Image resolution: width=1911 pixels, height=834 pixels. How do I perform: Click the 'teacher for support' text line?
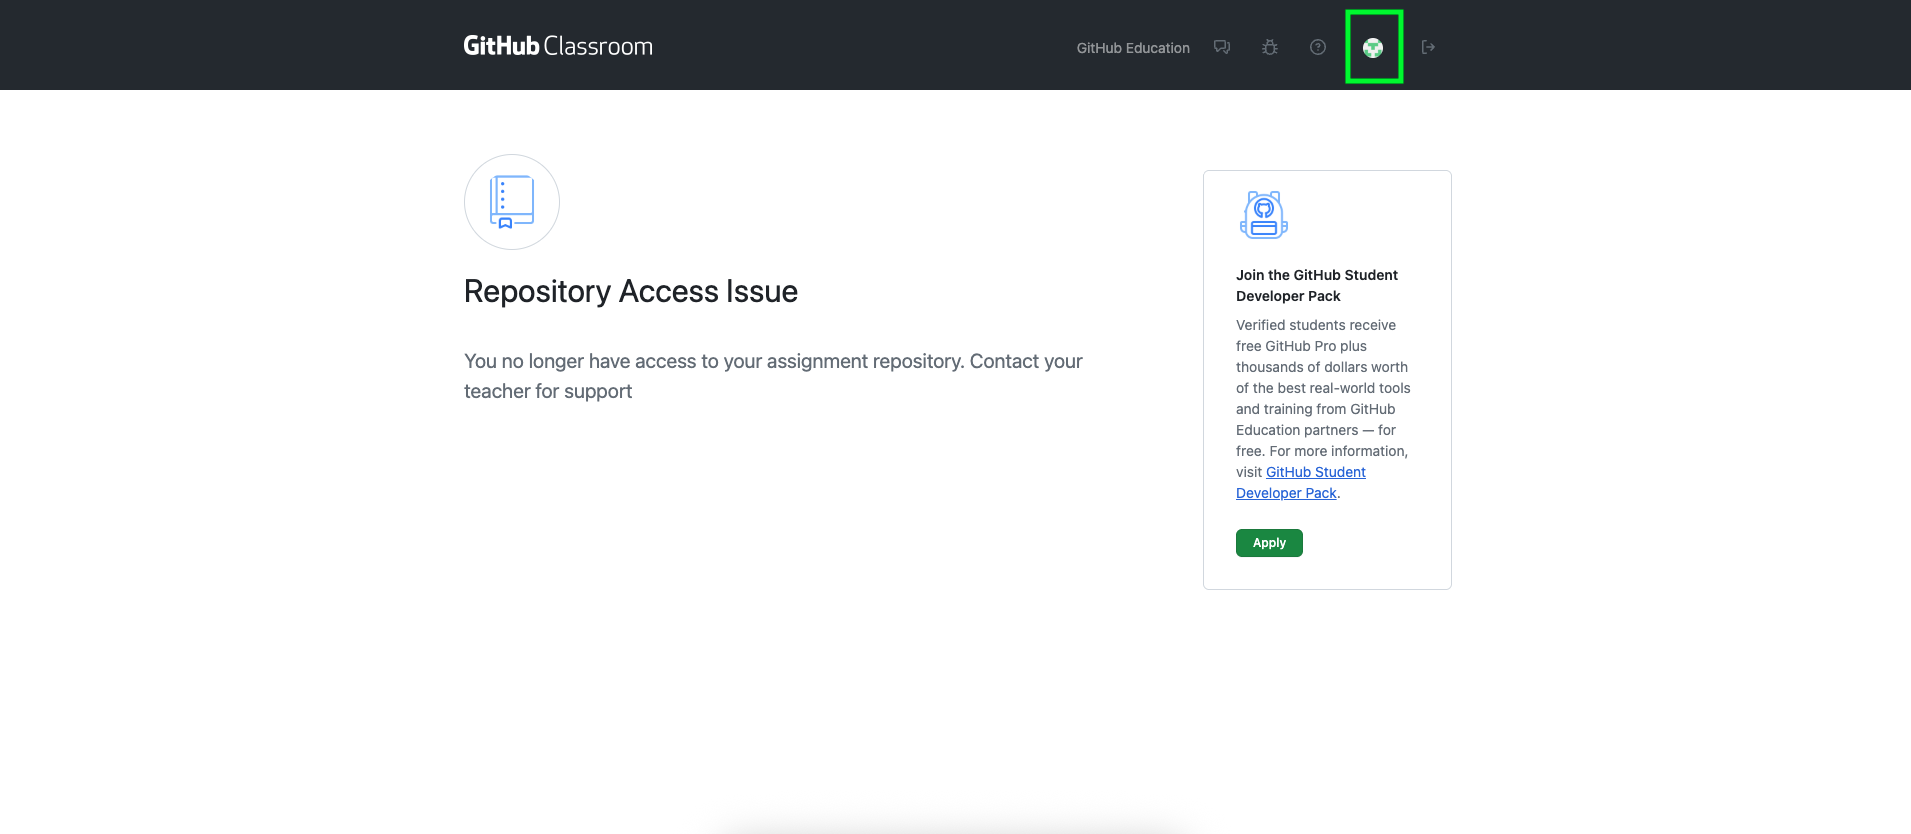(547, 391)
